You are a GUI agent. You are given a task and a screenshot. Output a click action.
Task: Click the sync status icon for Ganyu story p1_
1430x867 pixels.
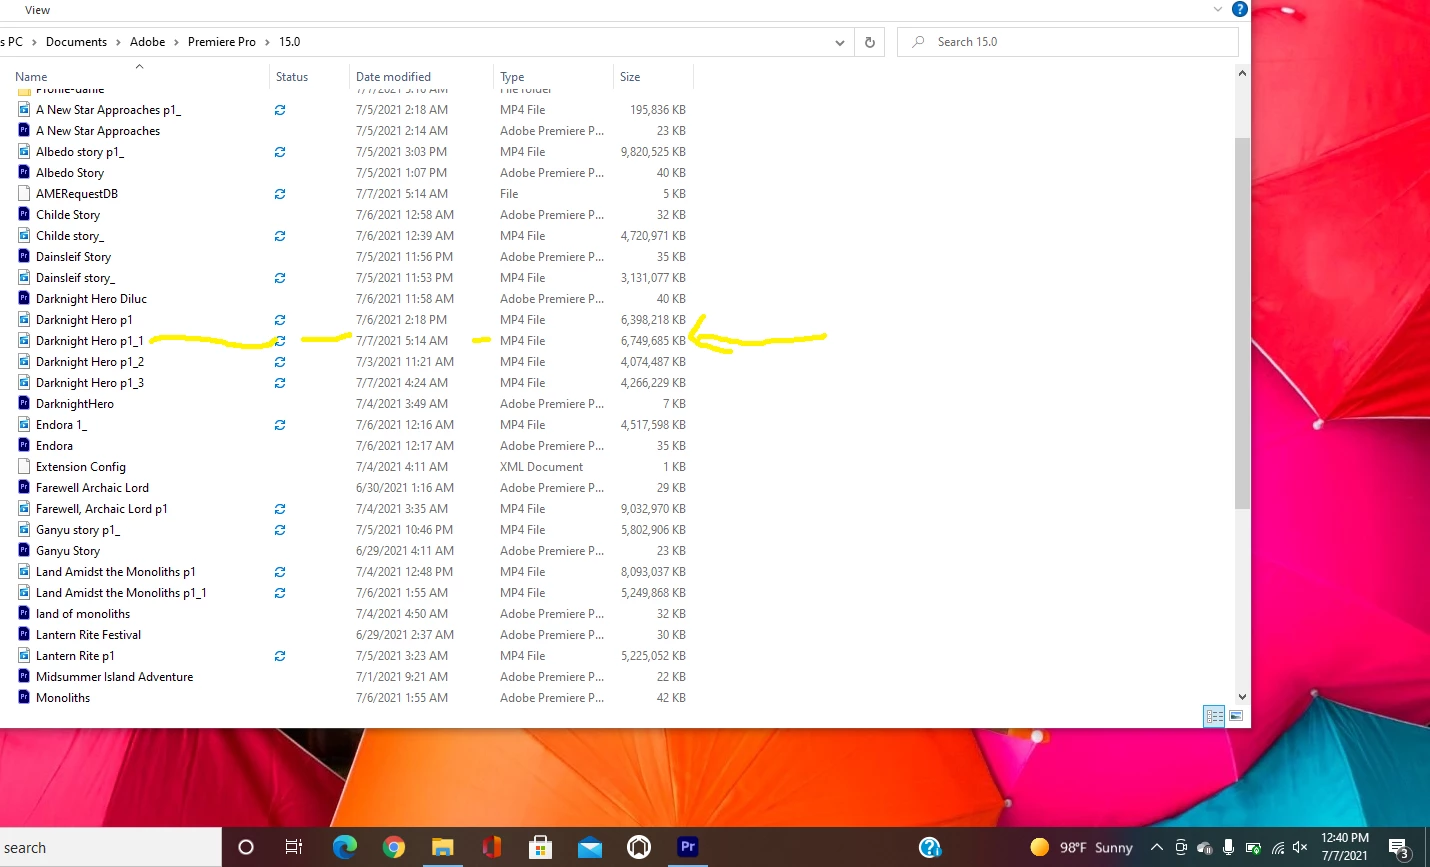pos(280,530)
